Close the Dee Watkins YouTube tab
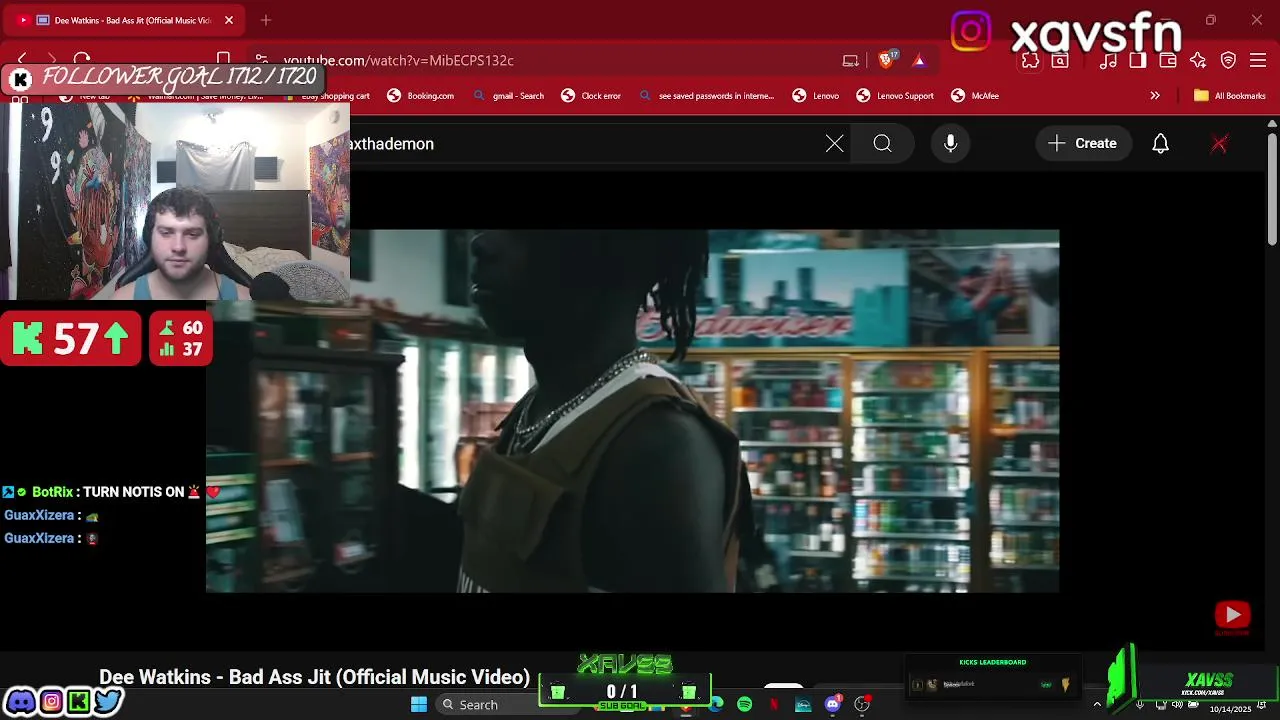This screenshot has width=1280, height=720. coord(229,20)
